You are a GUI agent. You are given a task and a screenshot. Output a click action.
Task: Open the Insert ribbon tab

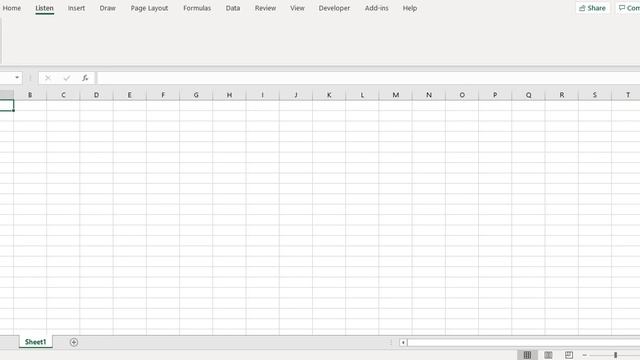(x=76, y=8)
